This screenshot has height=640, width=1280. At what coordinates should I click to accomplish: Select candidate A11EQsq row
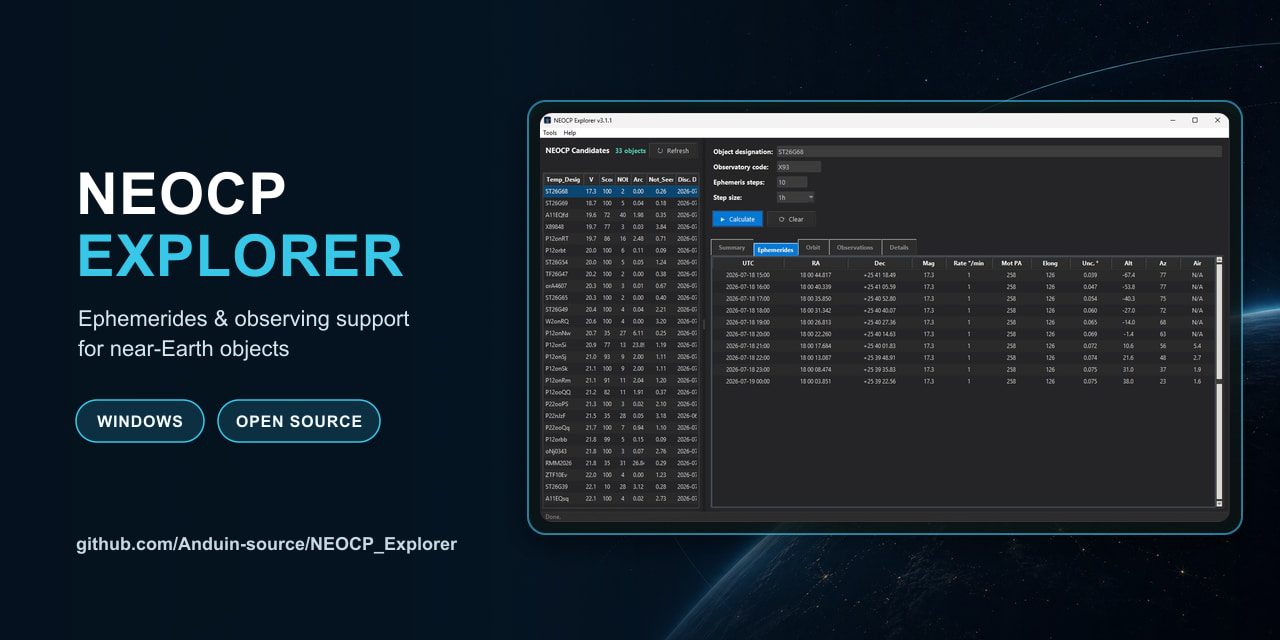[x=621, y=498]
